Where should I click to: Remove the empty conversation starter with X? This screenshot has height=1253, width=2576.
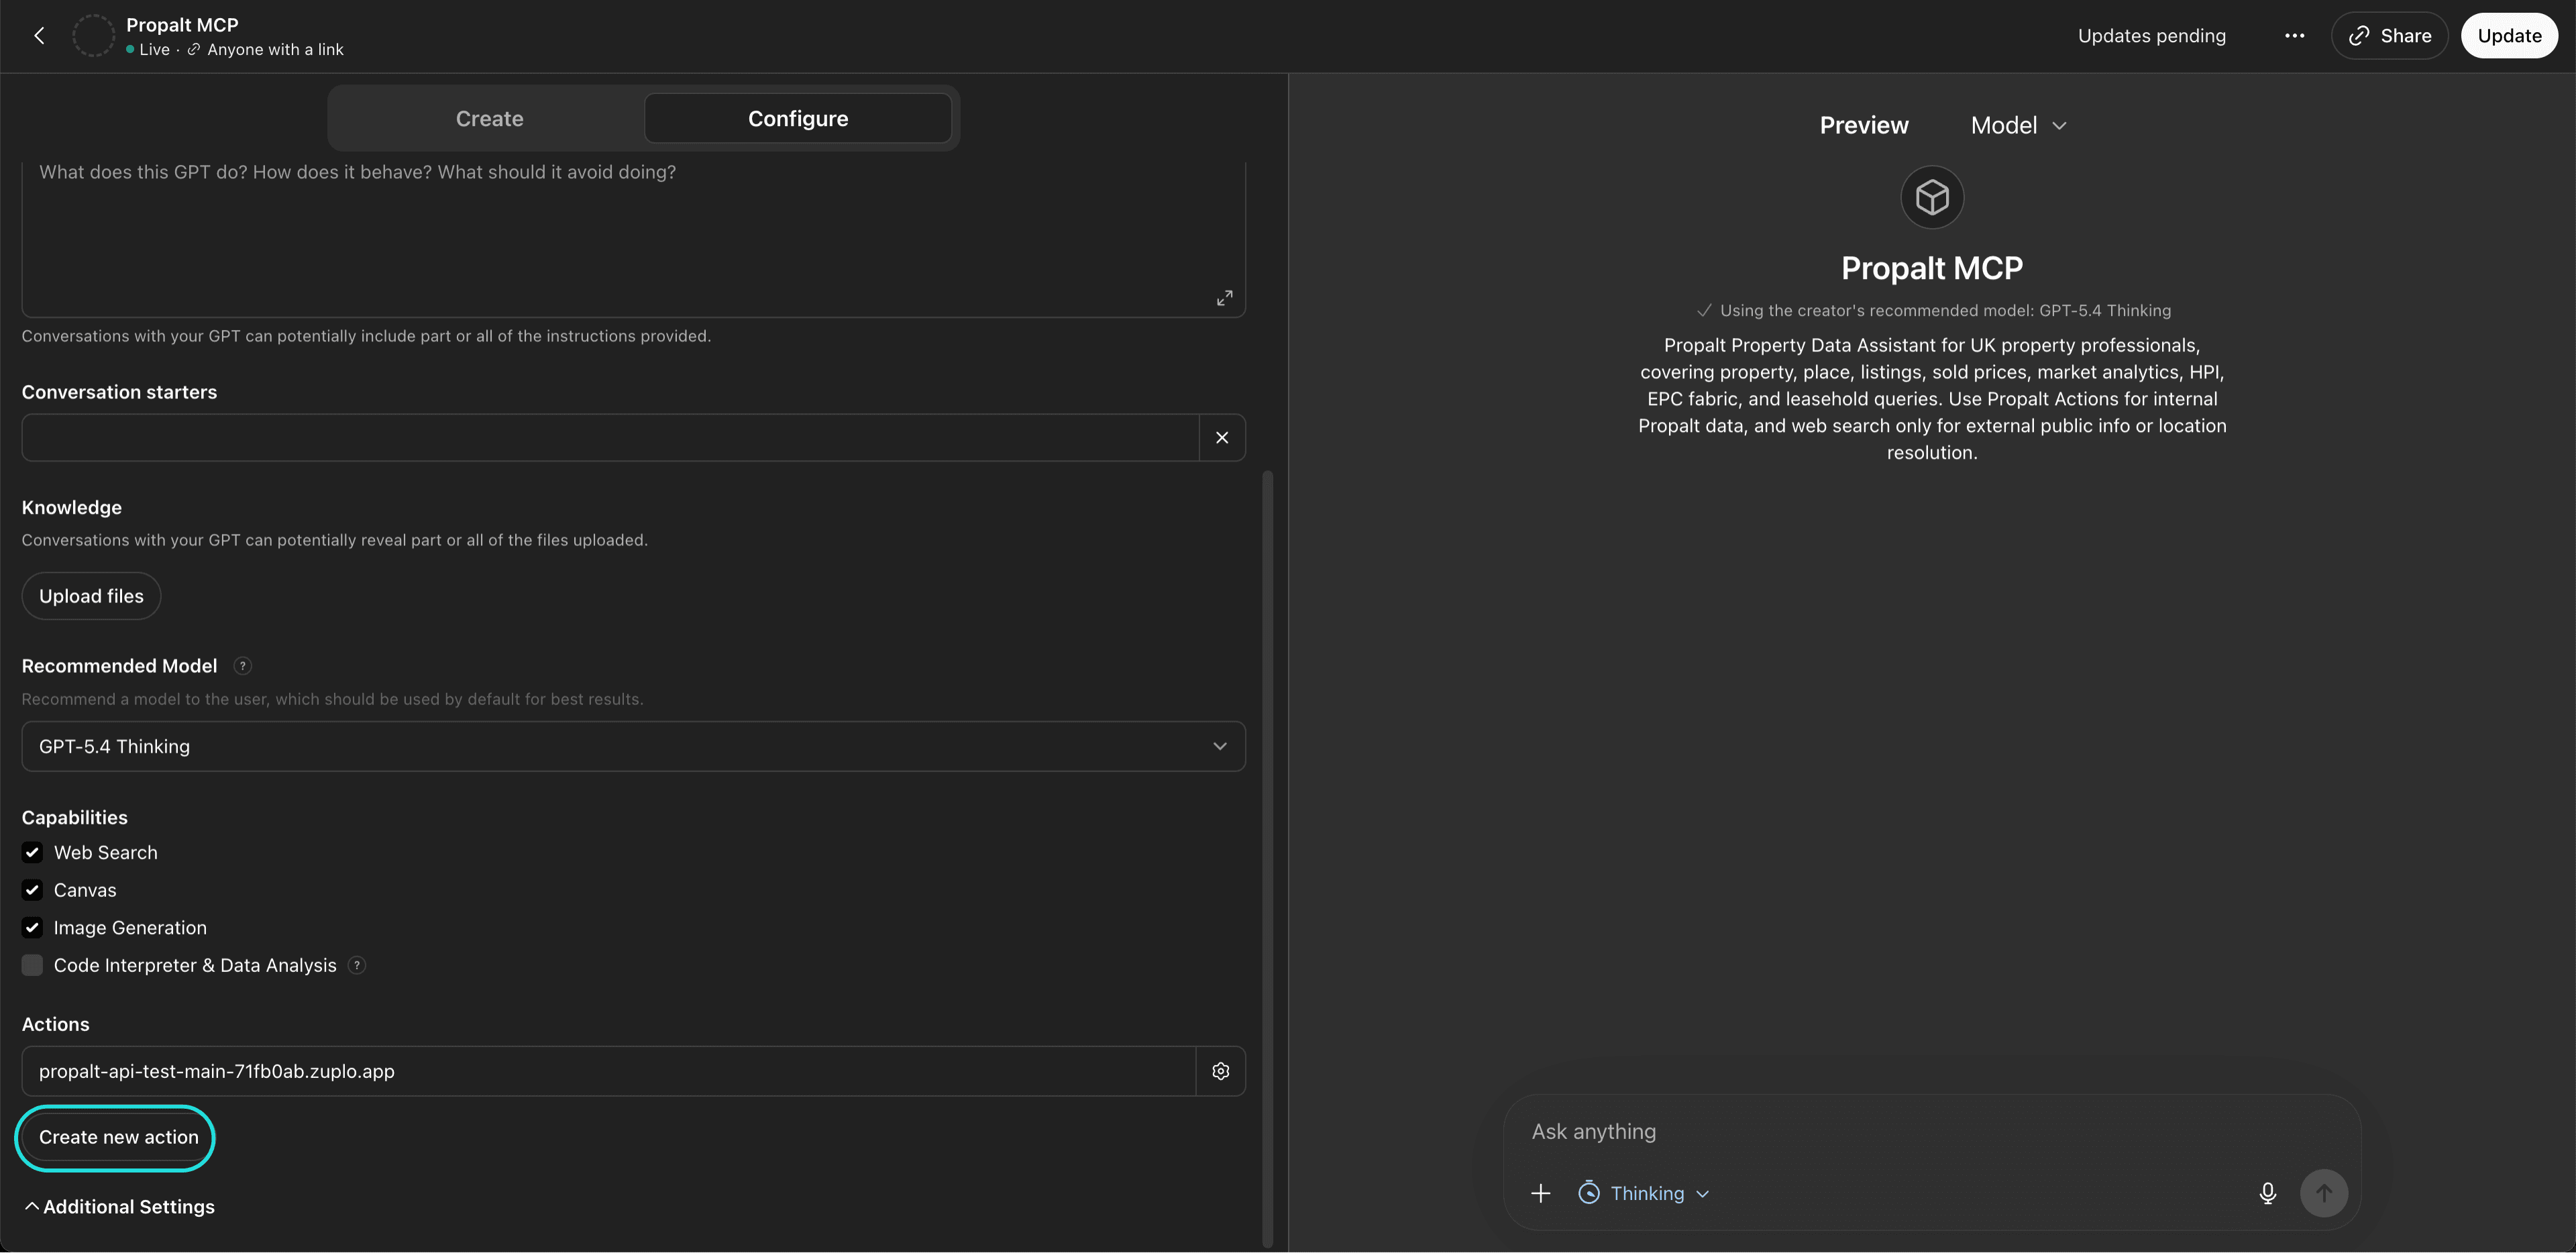tap(1221, 438)
